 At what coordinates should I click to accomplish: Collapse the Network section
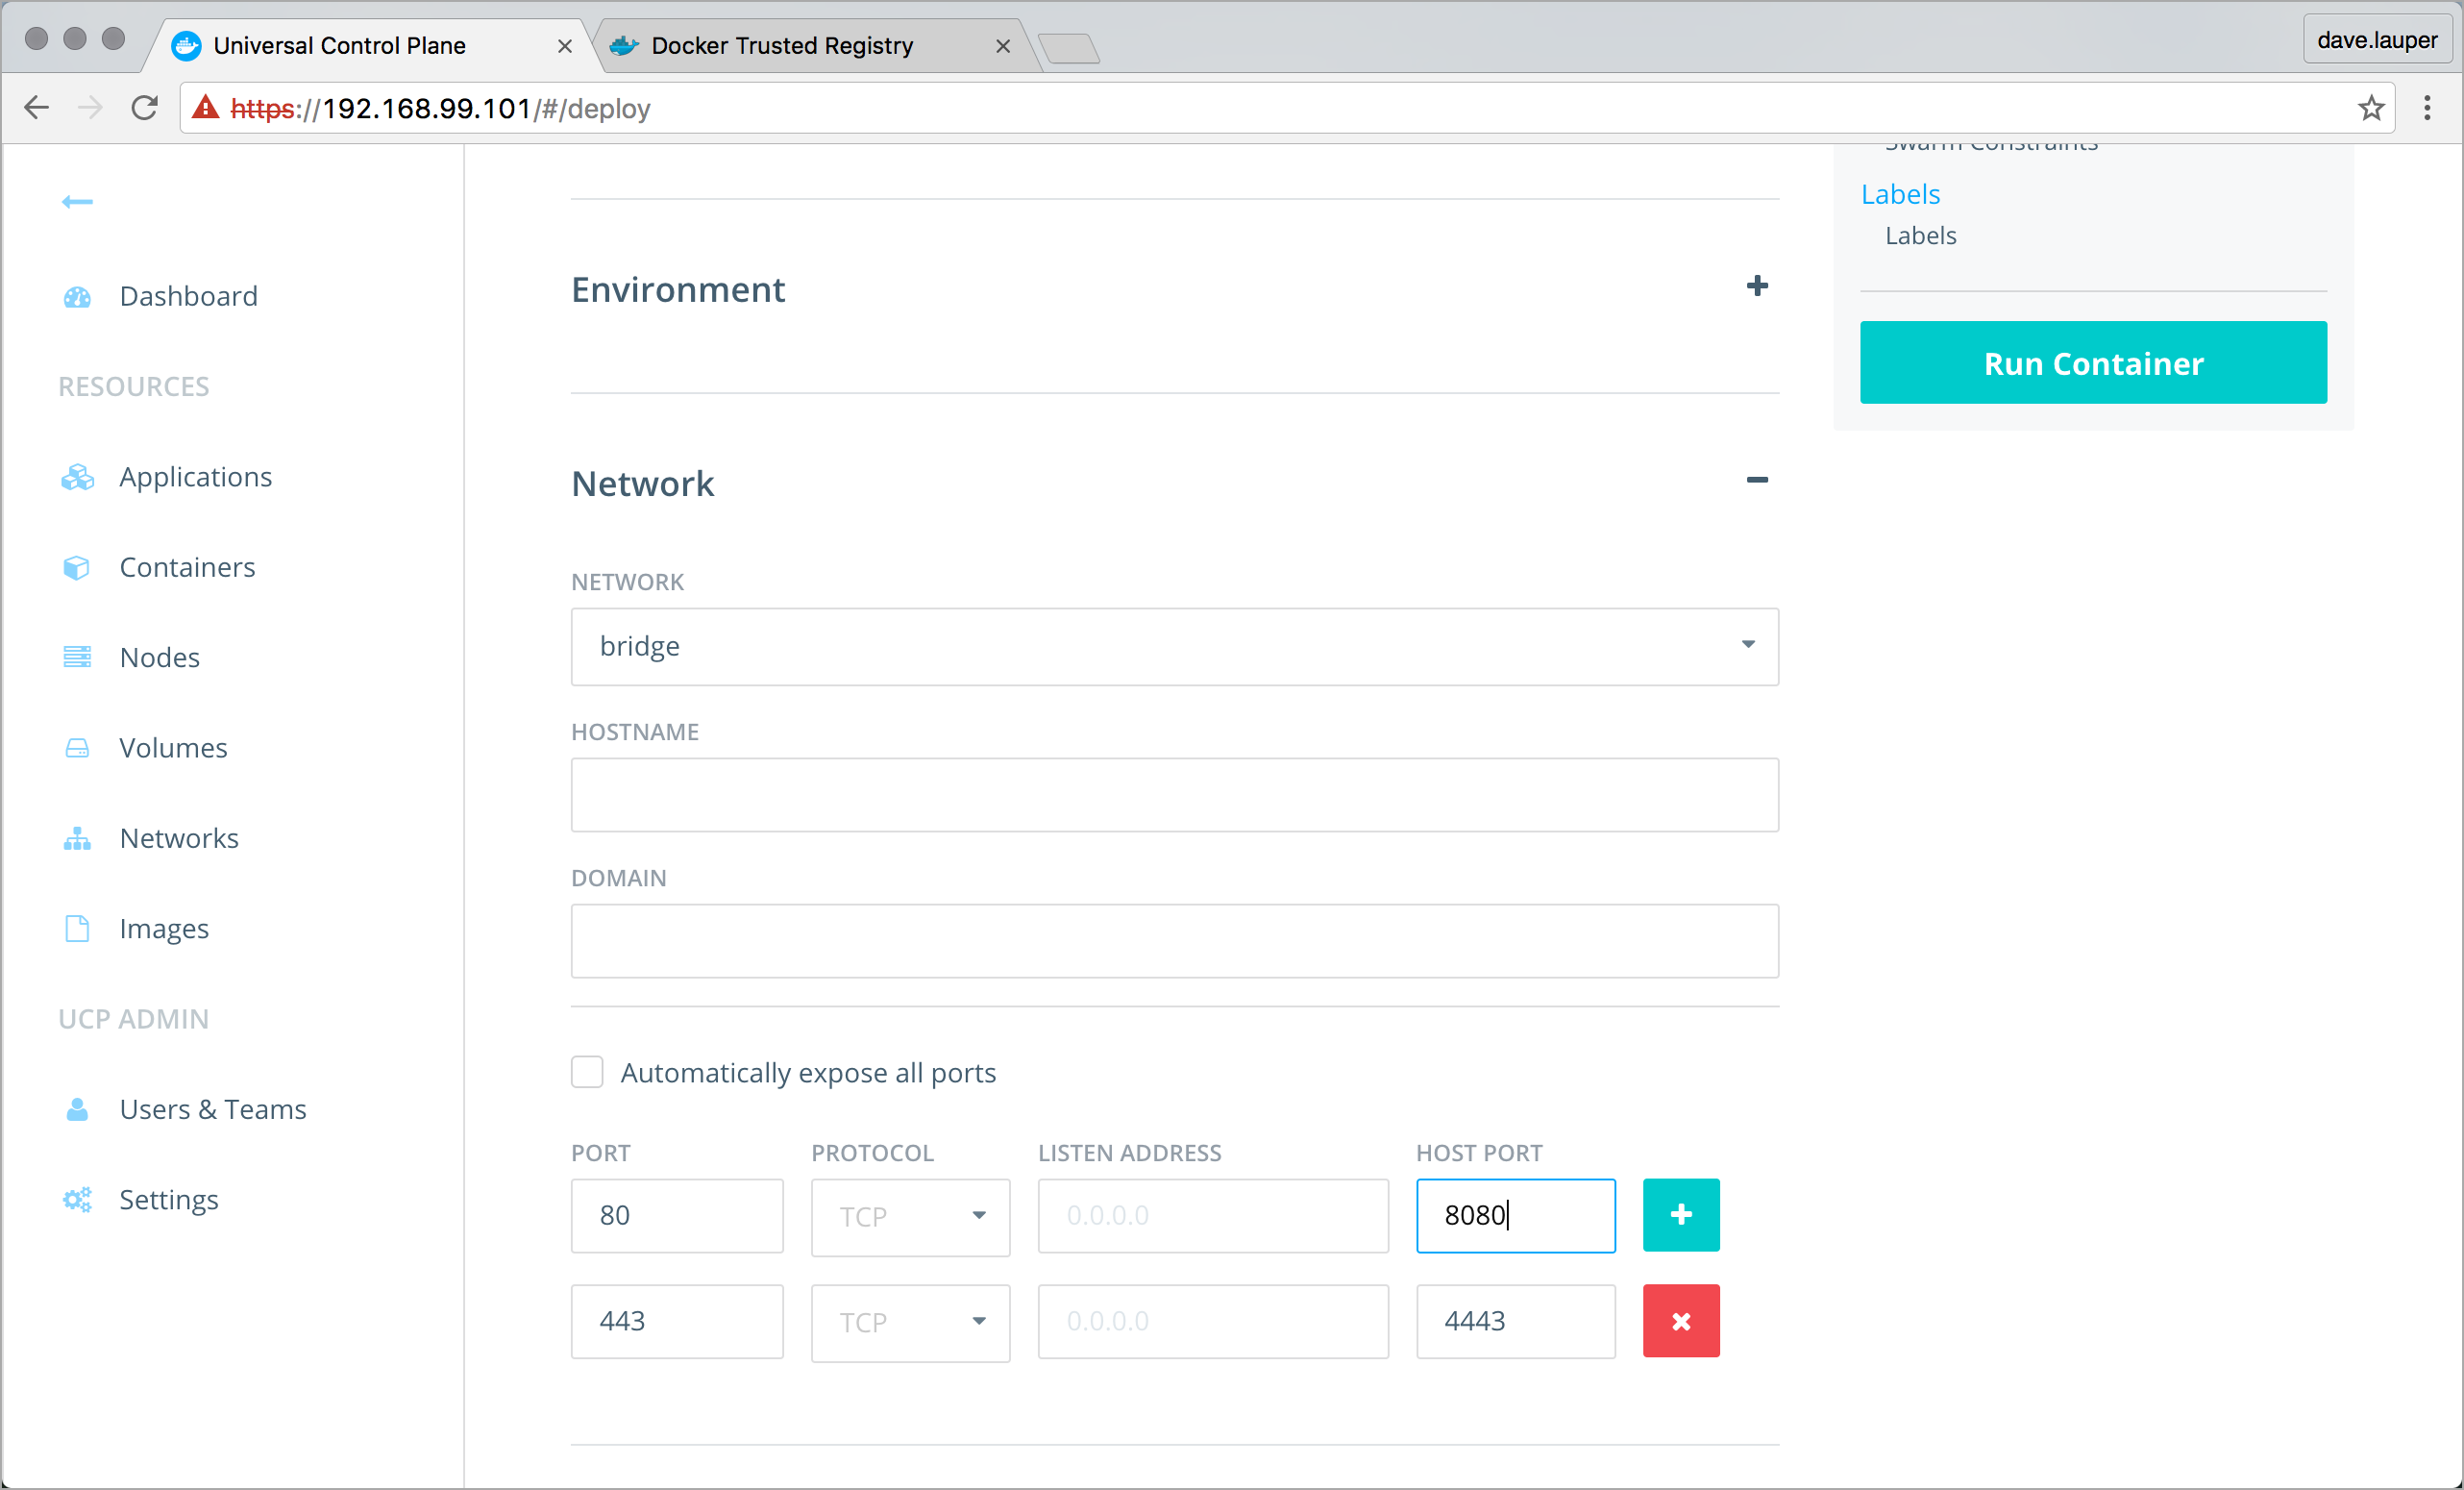pos(1756,481)
